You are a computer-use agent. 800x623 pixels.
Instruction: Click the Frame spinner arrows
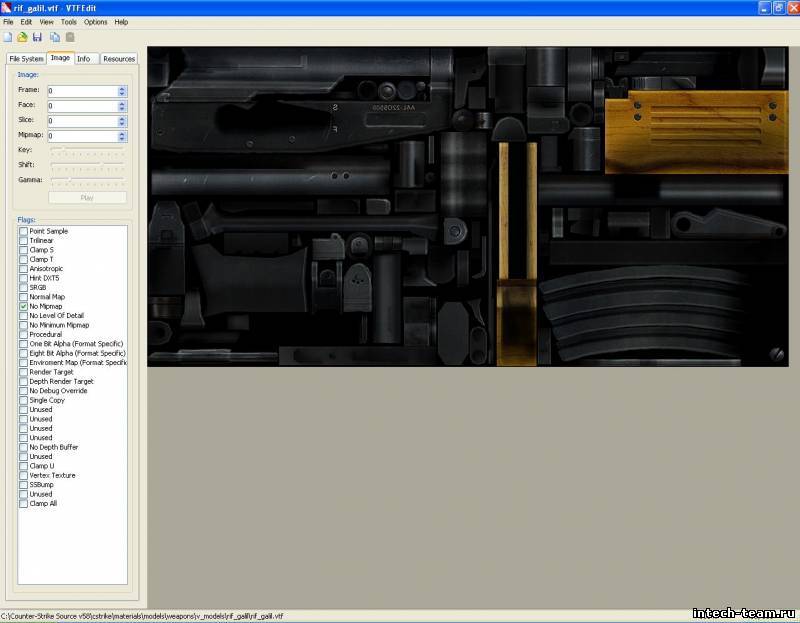click(122, 91)
